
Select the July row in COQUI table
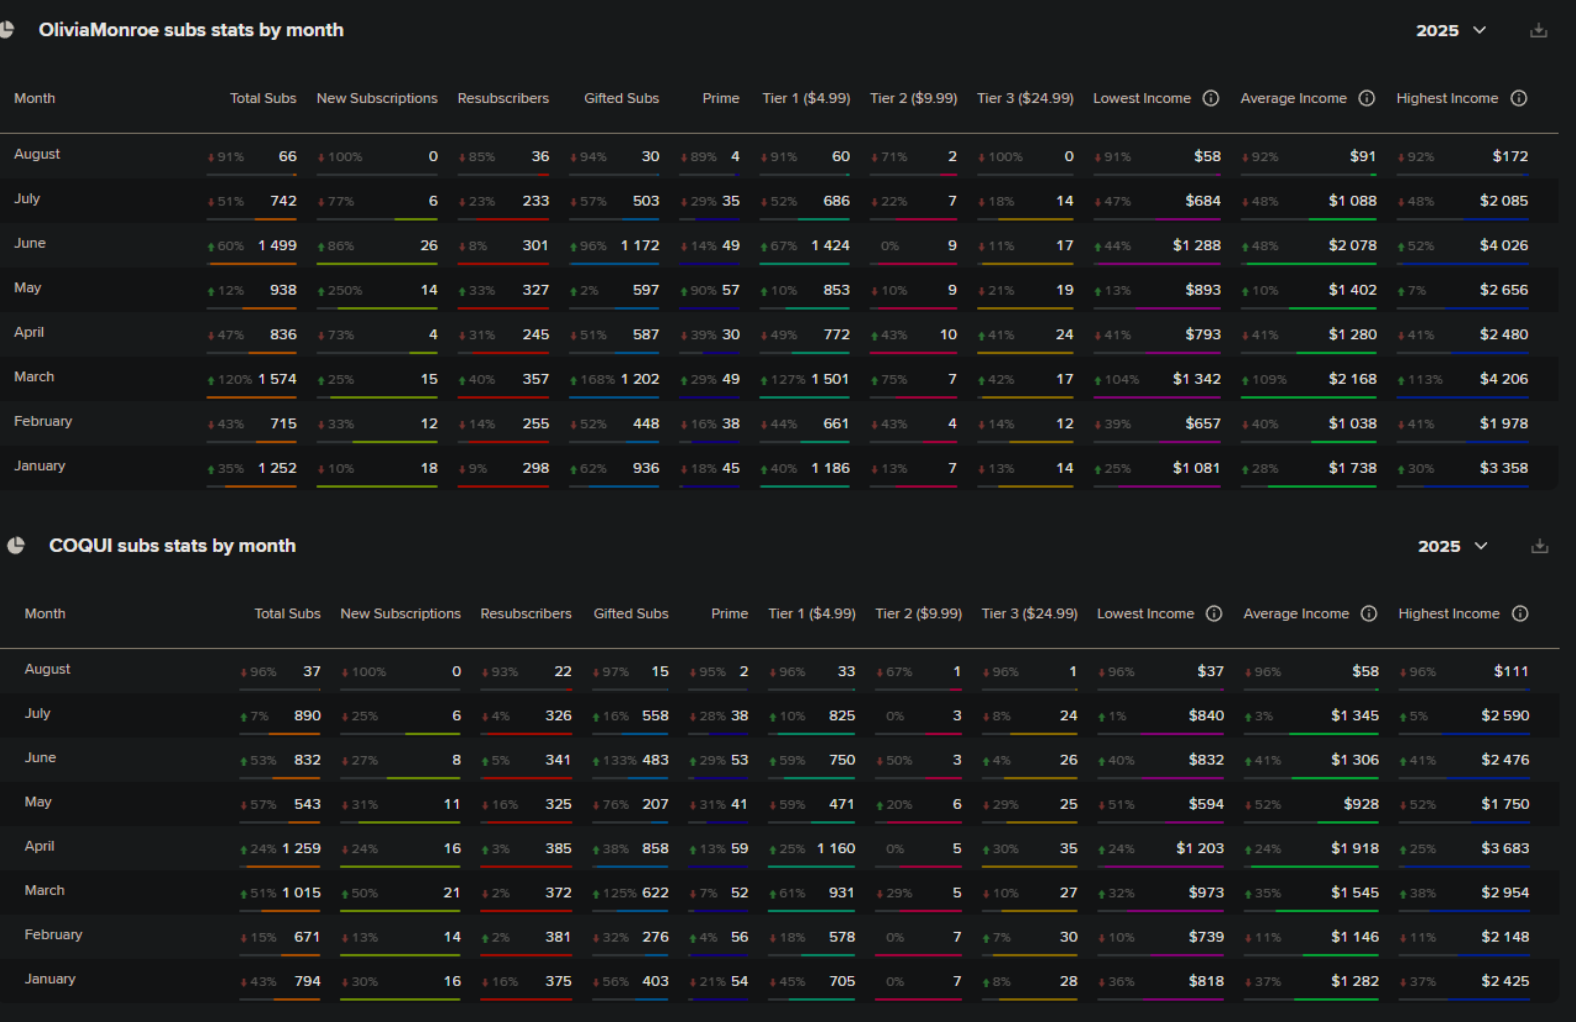click(779, 715)
